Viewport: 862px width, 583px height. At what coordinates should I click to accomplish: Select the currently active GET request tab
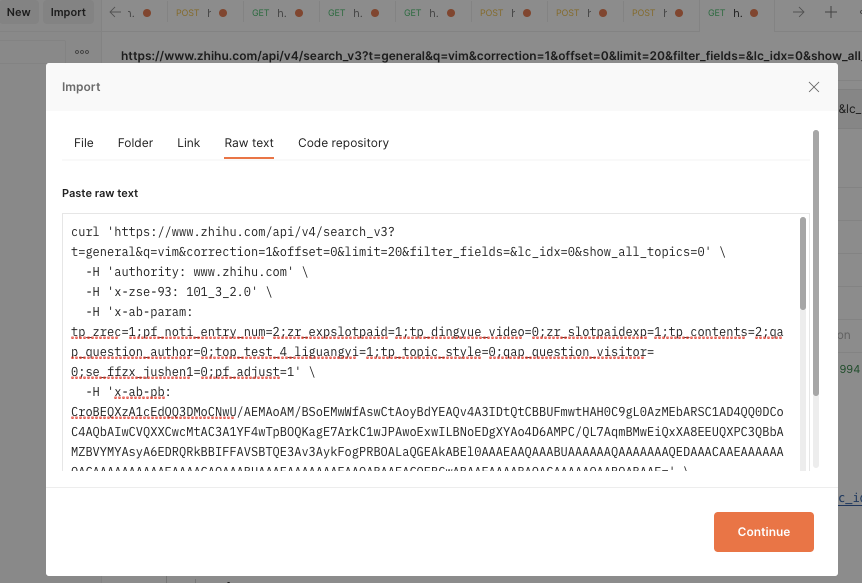pos(737,13)
